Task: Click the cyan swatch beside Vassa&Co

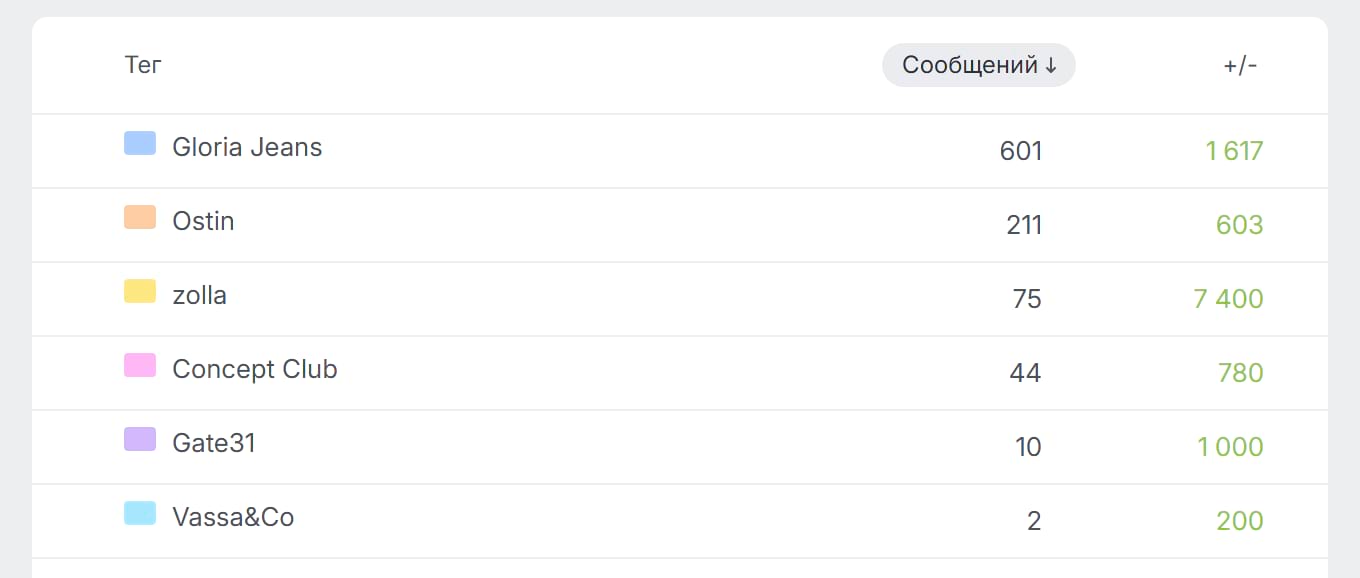Action: 140,513
